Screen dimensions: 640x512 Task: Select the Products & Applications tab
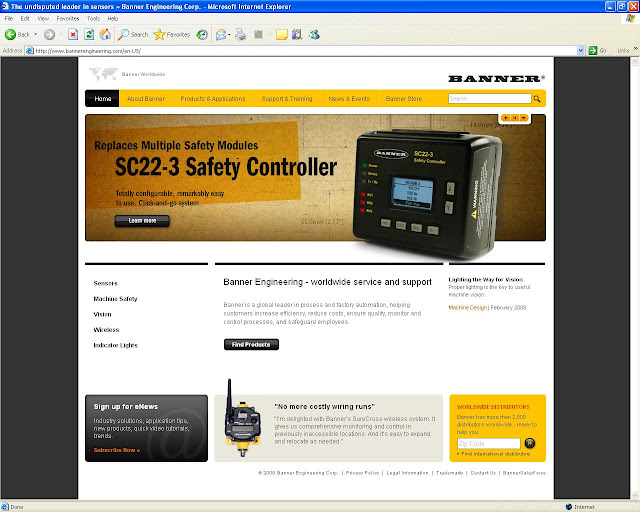pyautogui.click(x=213, y=98)
